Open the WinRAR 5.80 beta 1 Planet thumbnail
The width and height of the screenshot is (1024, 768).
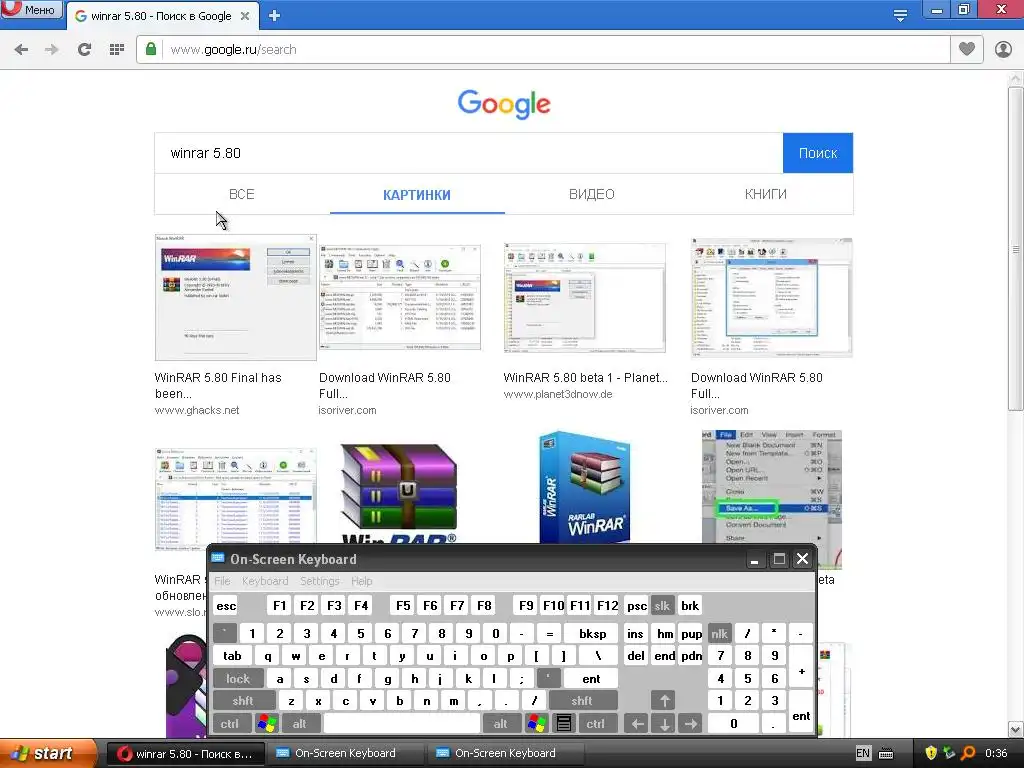[584, 298]
